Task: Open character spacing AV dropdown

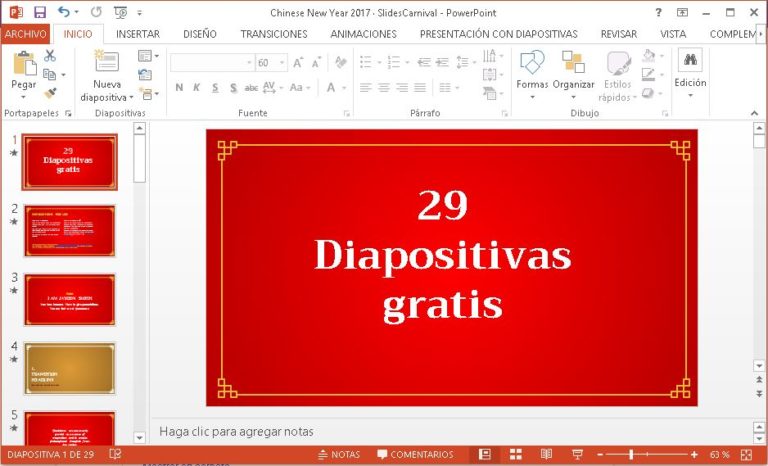Action: [x=272, y=88]
